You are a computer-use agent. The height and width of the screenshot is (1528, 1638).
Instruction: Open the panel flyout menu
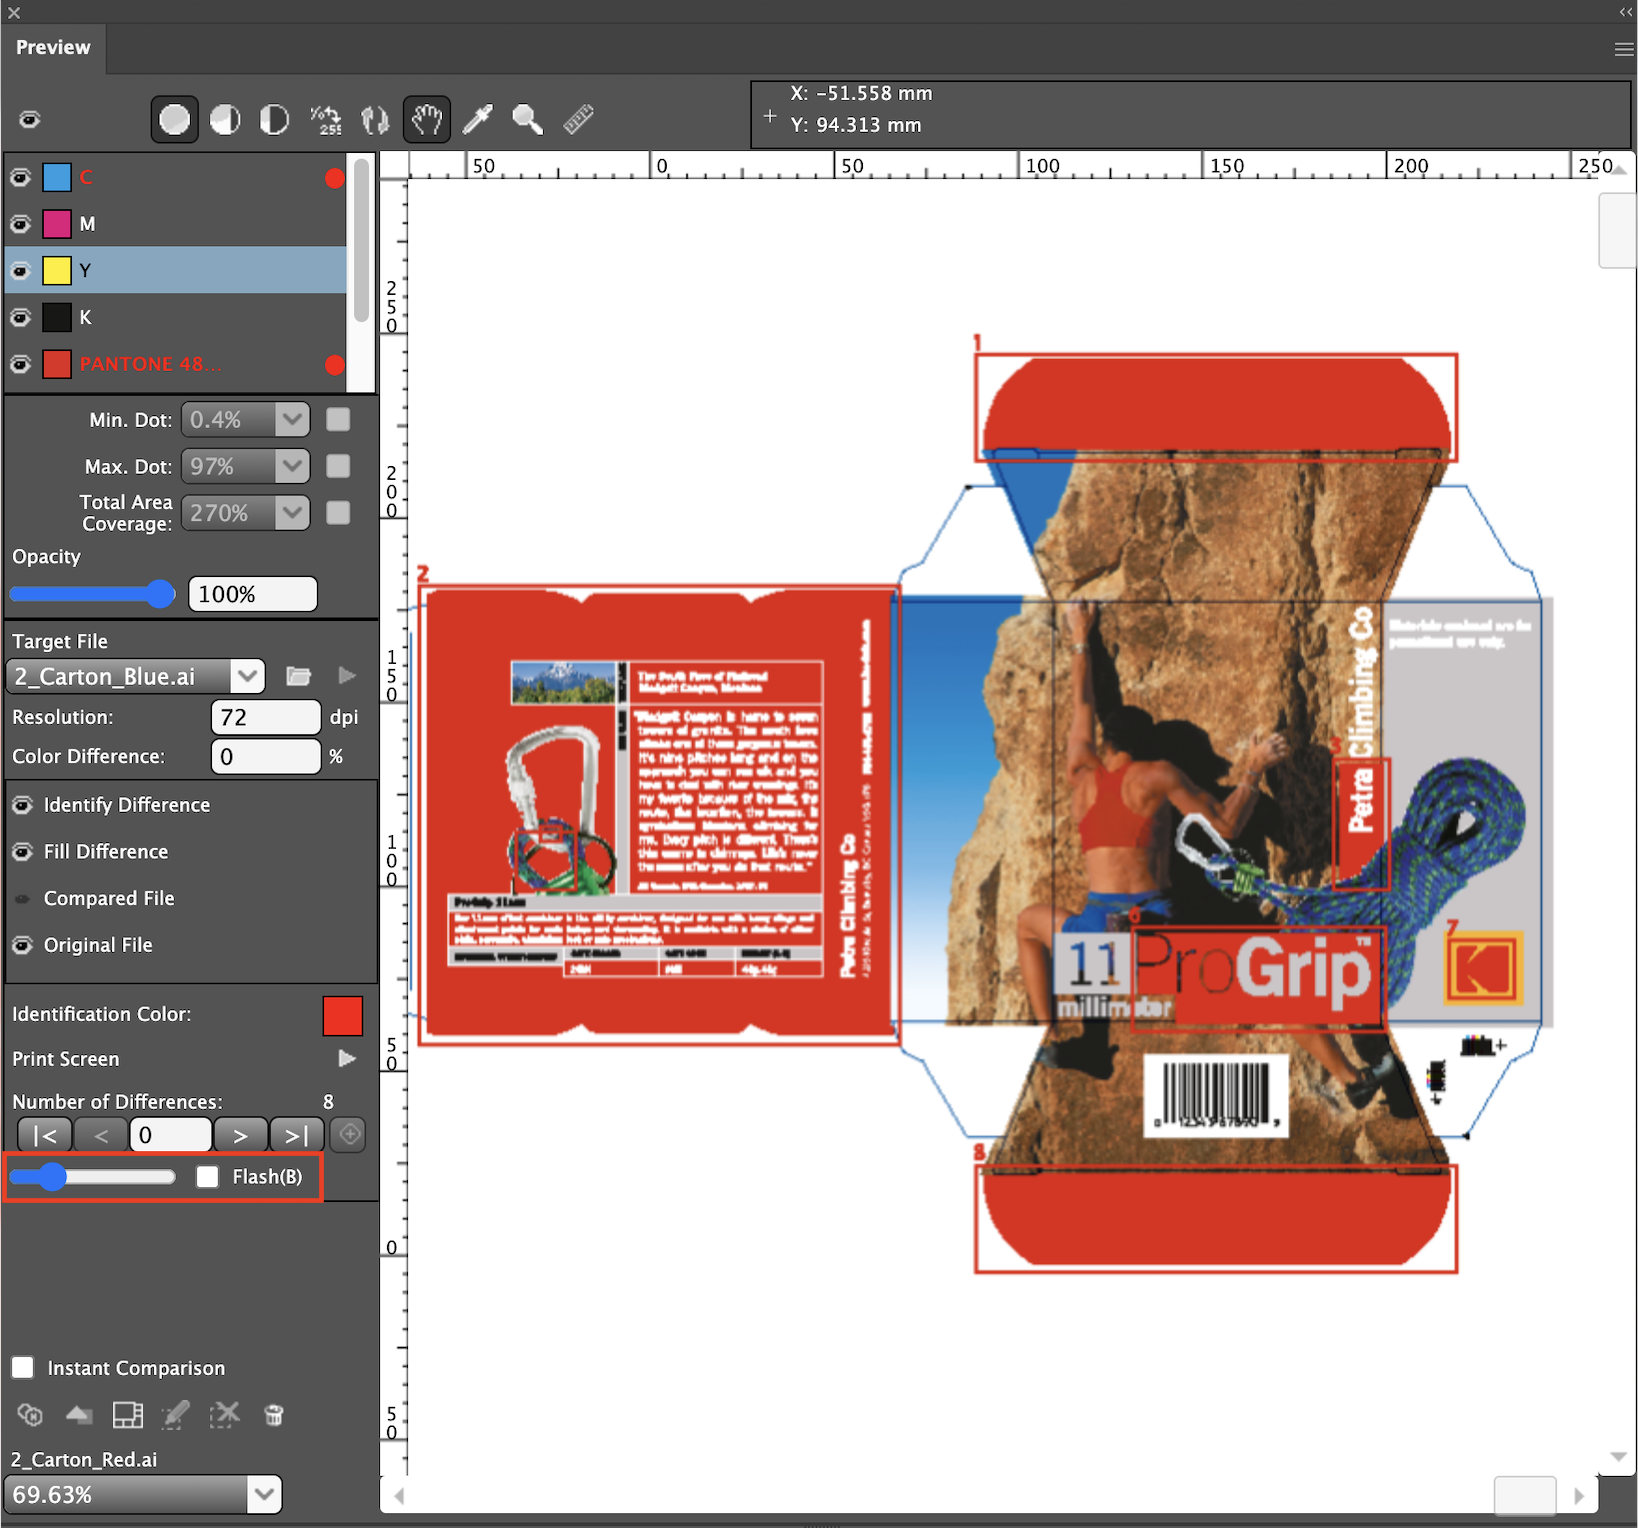[x=1623, y=49]
